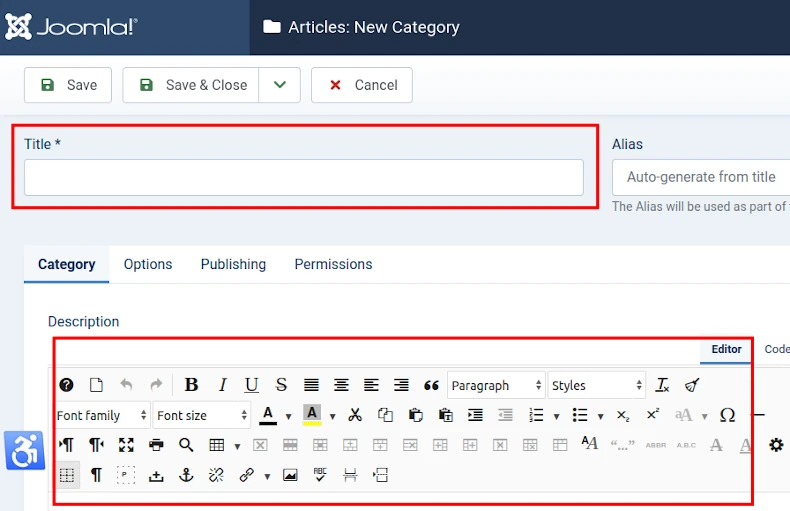790x511 pixels.
Task: Apply center alignment
Action: (341, 386)
